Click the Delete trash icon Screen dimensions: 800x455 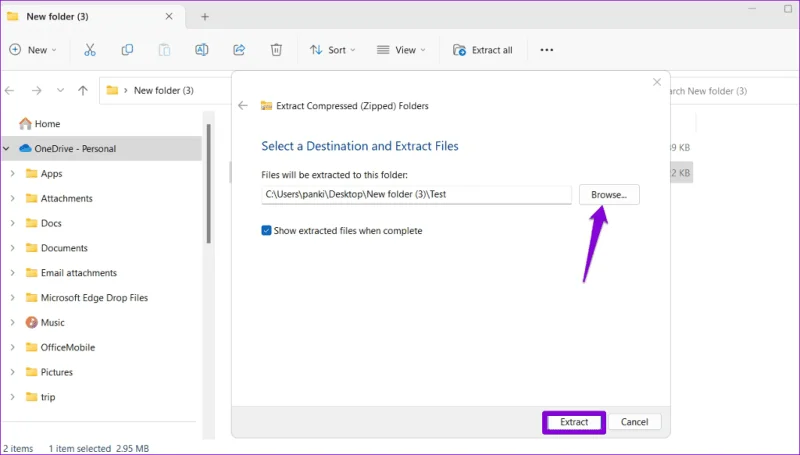(276, 49)
